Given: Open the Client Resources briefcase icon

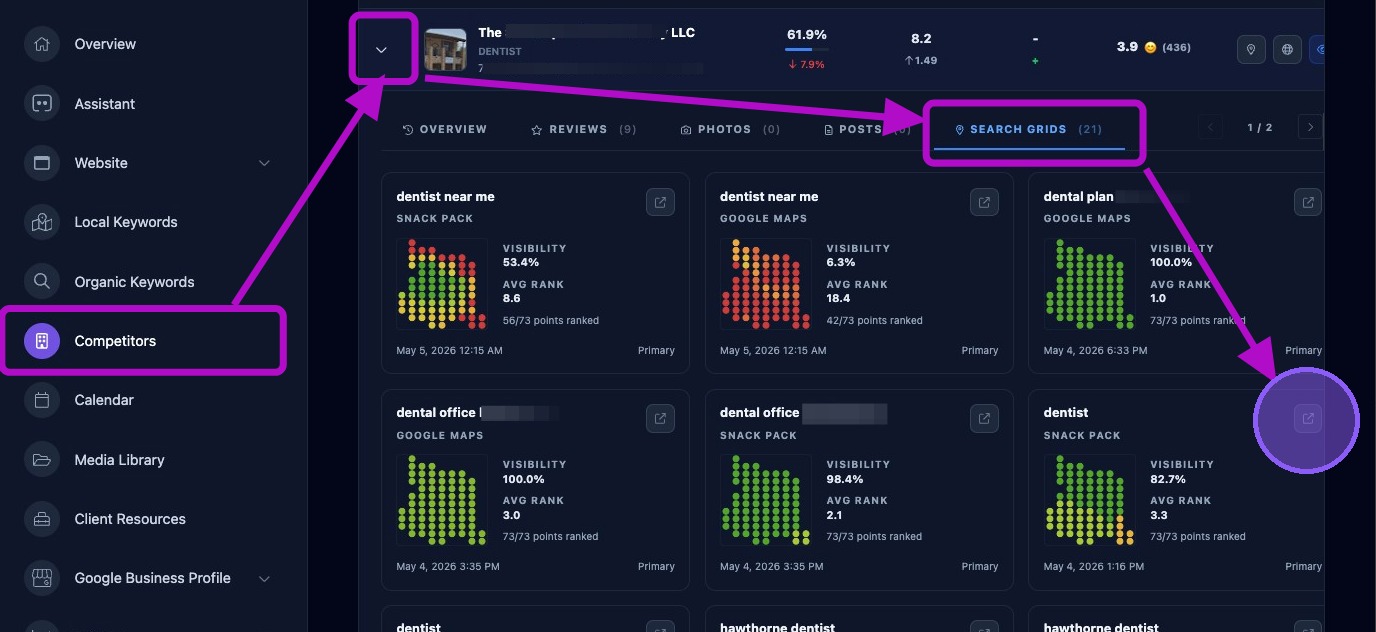Looking at the screenshot, I should click(42, 519).
